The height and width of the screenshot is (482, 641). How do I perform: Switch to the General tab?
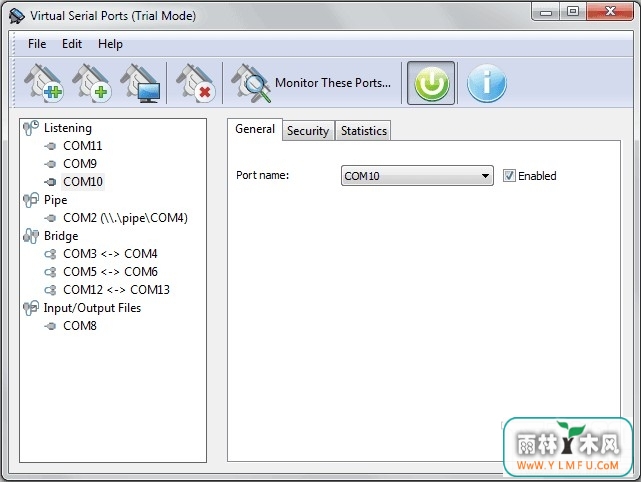pyautogui.click(x=255, y=129)
